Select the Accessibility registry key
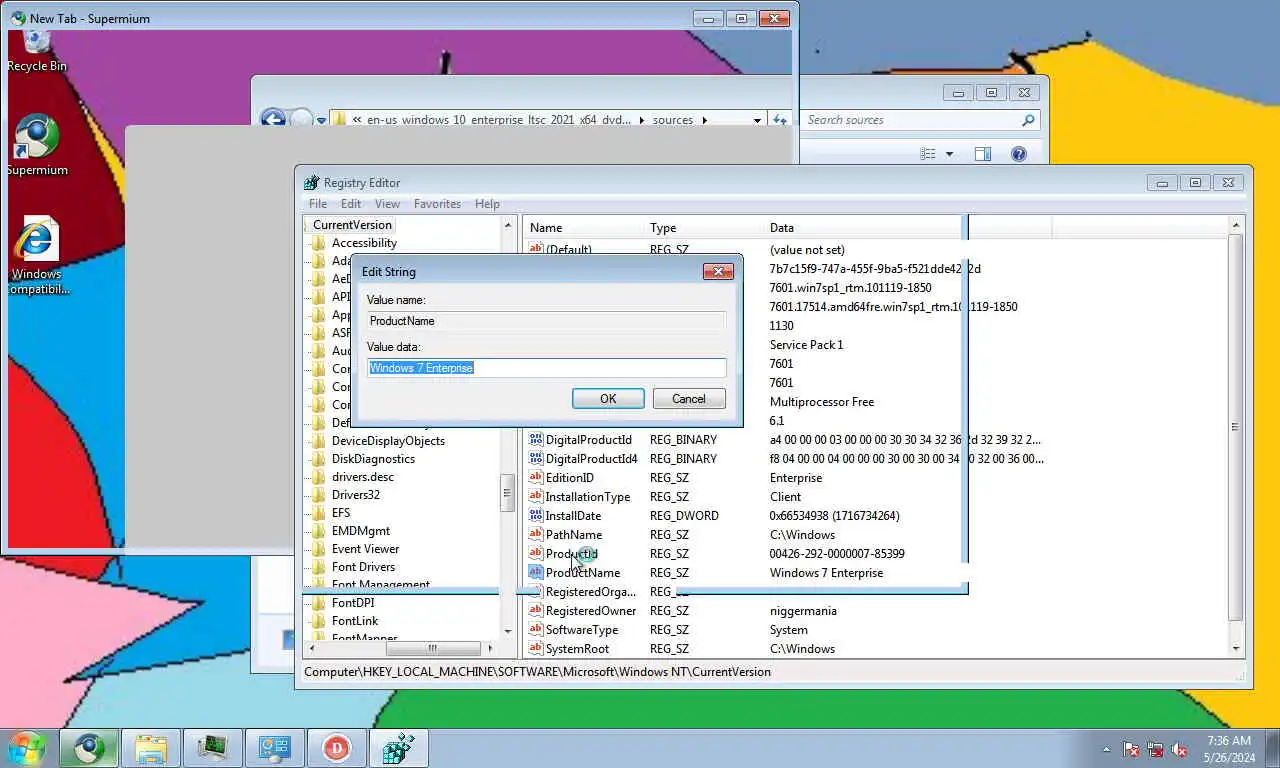The image size is (1280, 768). pyautogui.click(x=364, y=243)
